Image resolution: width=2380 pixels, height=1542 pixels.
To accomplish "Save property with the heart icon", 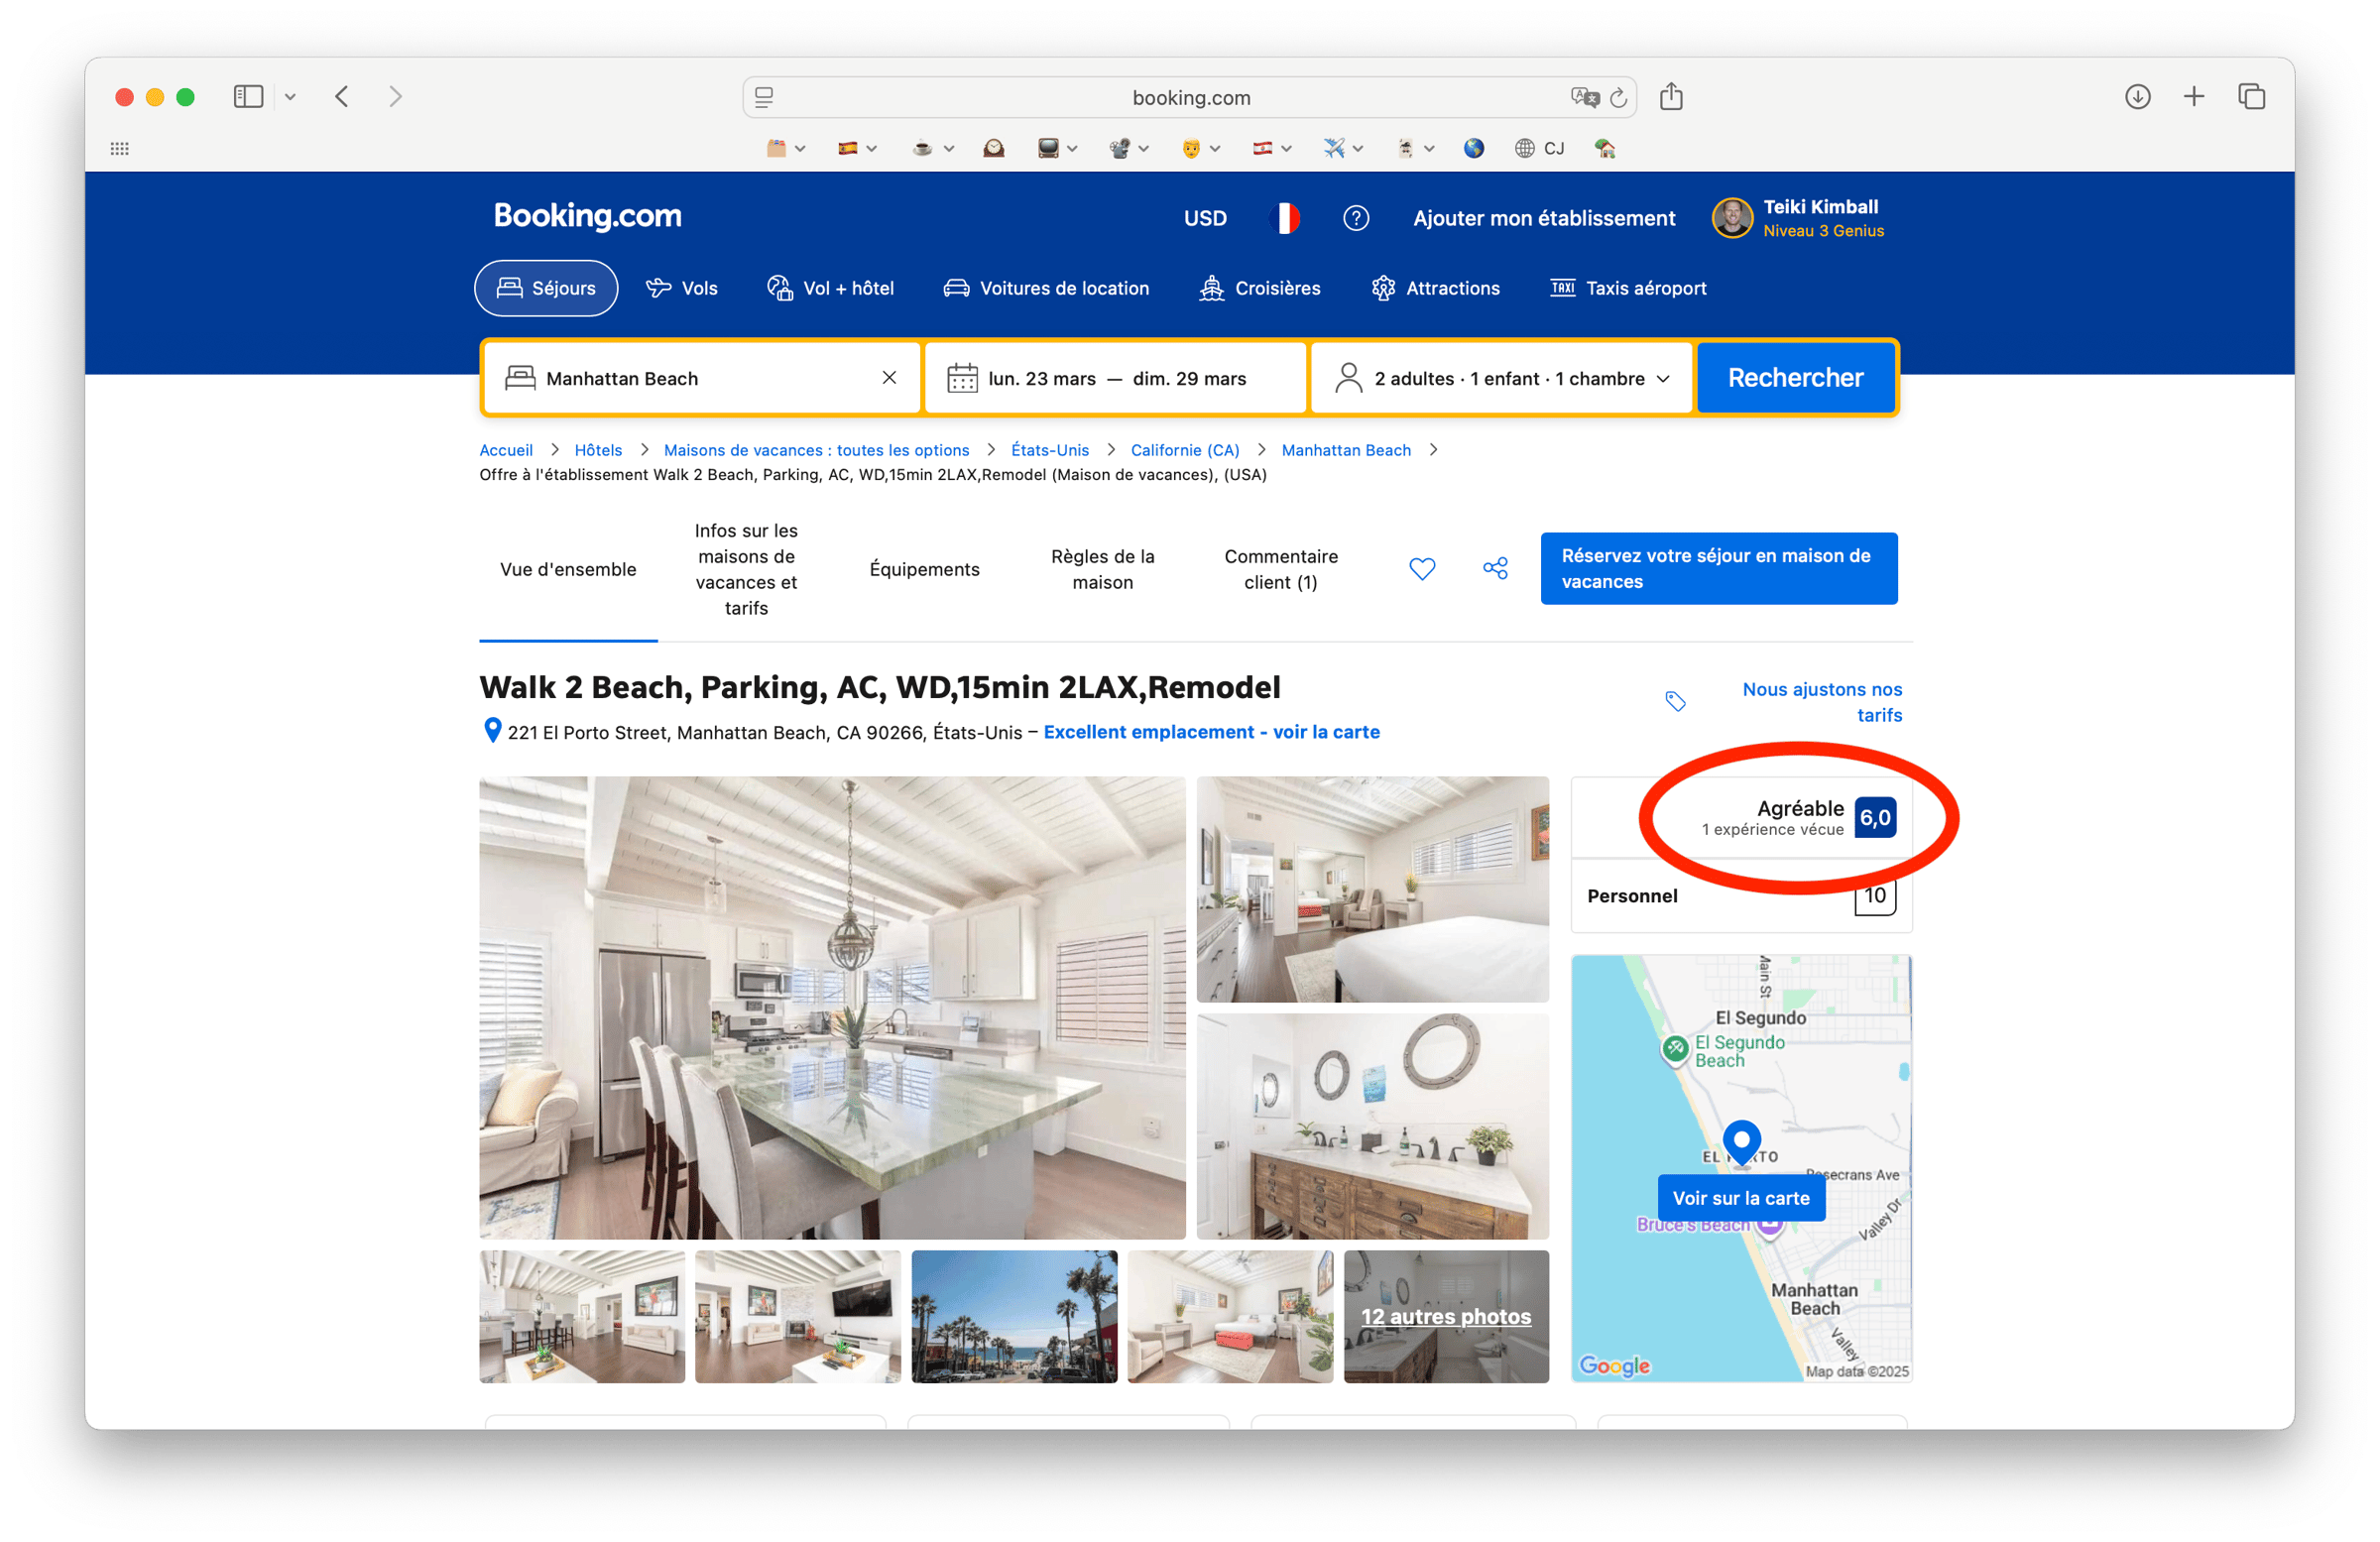I will pos(1422,569).
